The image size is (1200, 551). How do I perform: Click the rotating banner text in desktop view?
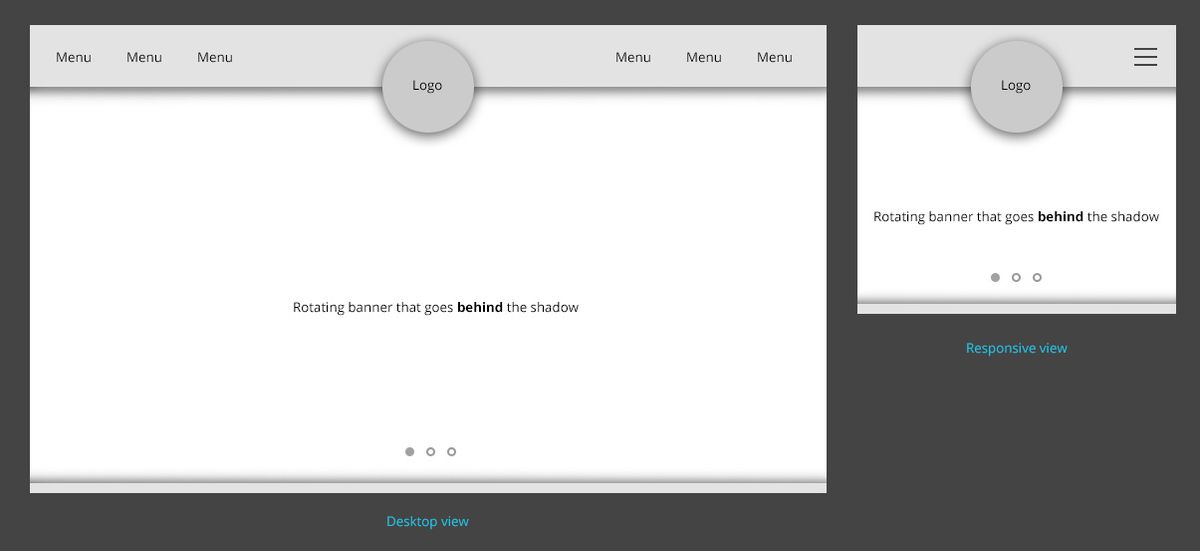(436, 308)
